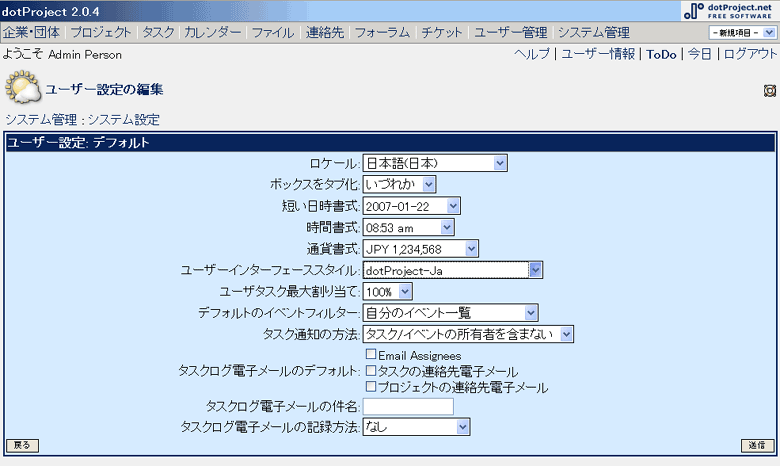
Task: Click the 今日 link
Action: tap(699, 54)
